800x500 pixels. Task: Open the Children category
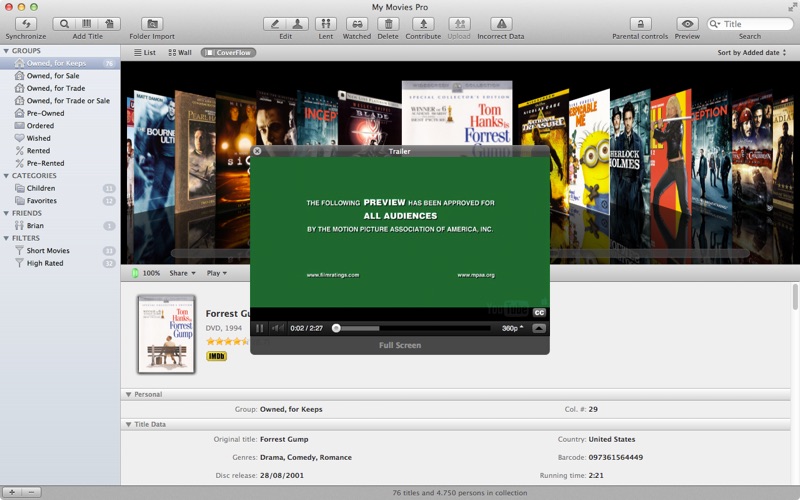tap(60, 188)
